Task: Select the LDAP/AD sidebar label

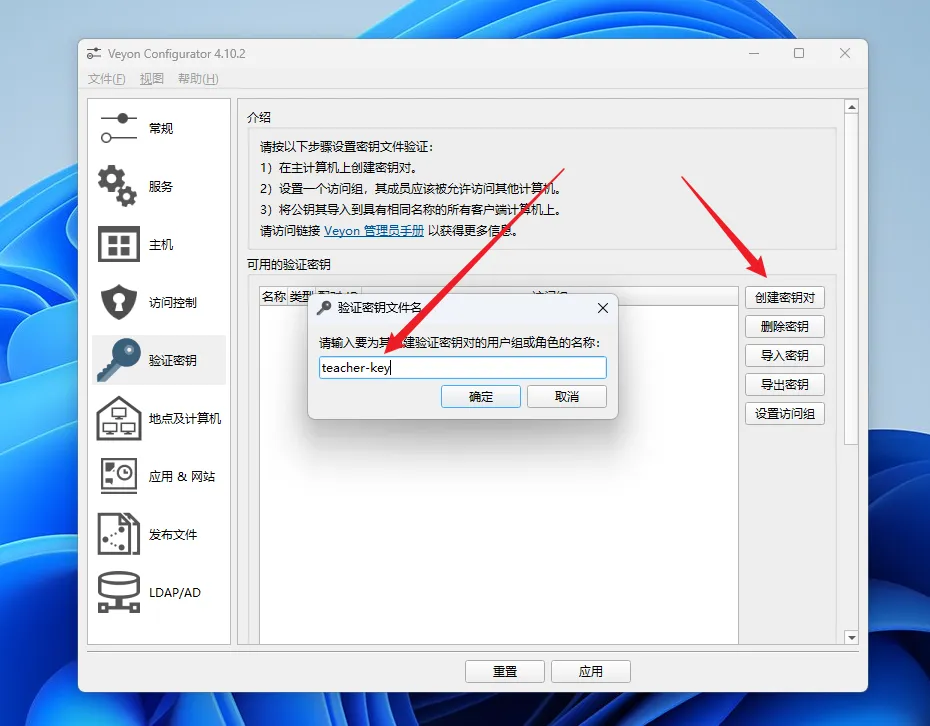Action: tap(175, 593)
